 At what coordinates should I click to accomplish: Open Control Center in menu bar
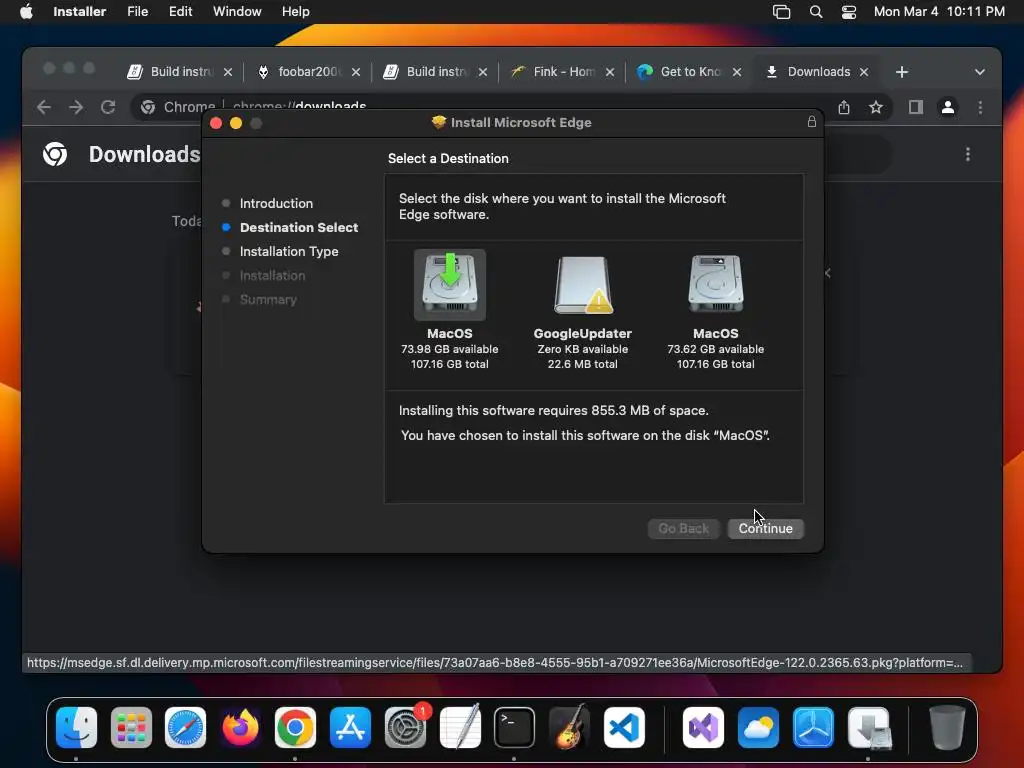(x=848, y=12)
